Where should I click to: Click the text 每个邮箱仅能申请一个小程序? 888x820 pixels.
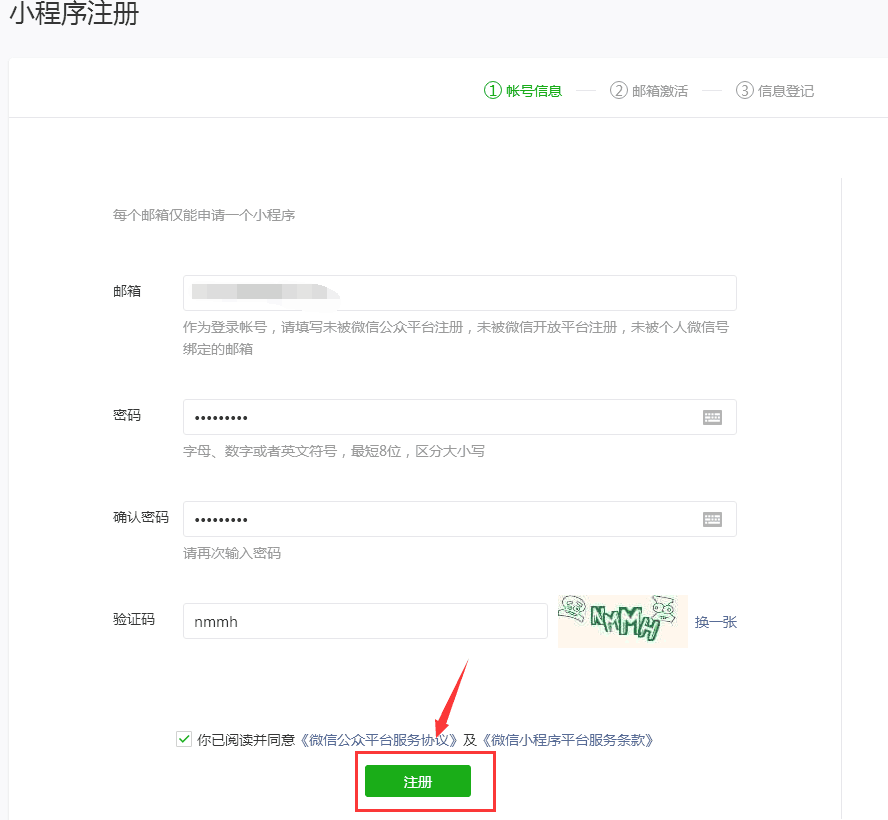[204, 215]
